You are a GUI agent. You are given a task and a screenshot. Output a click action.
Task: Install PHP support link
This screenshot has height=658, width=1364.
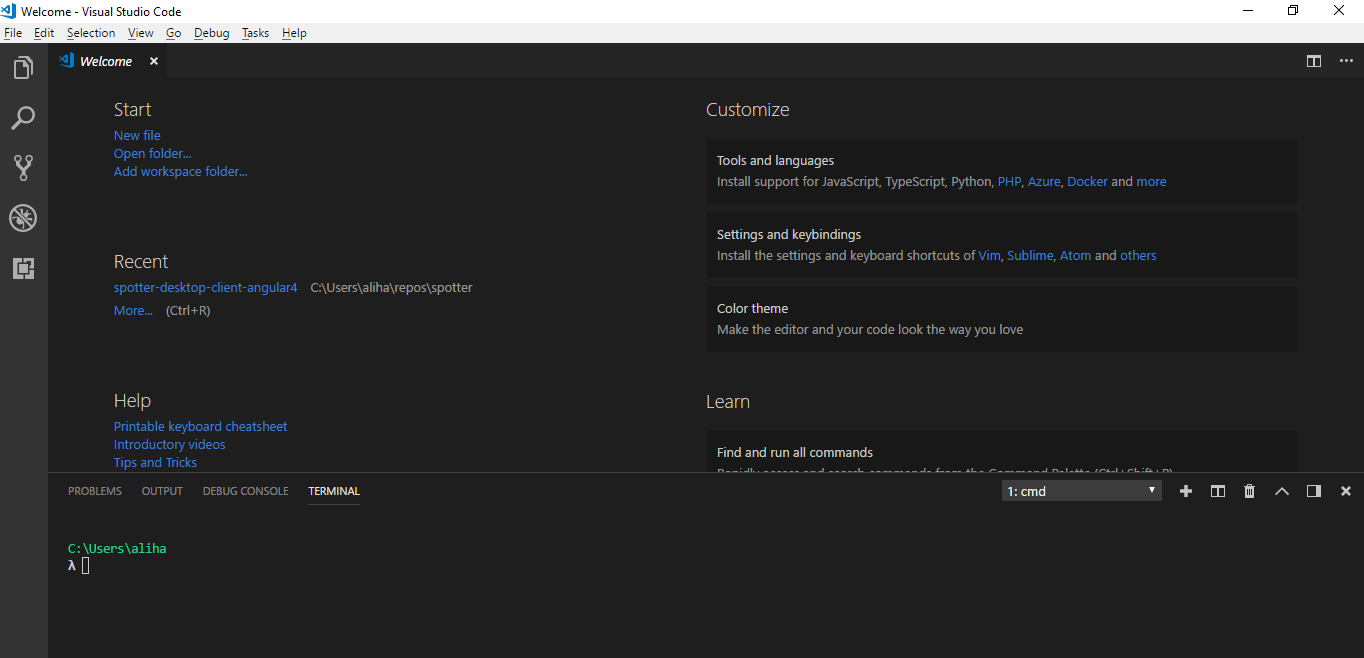1009,181
